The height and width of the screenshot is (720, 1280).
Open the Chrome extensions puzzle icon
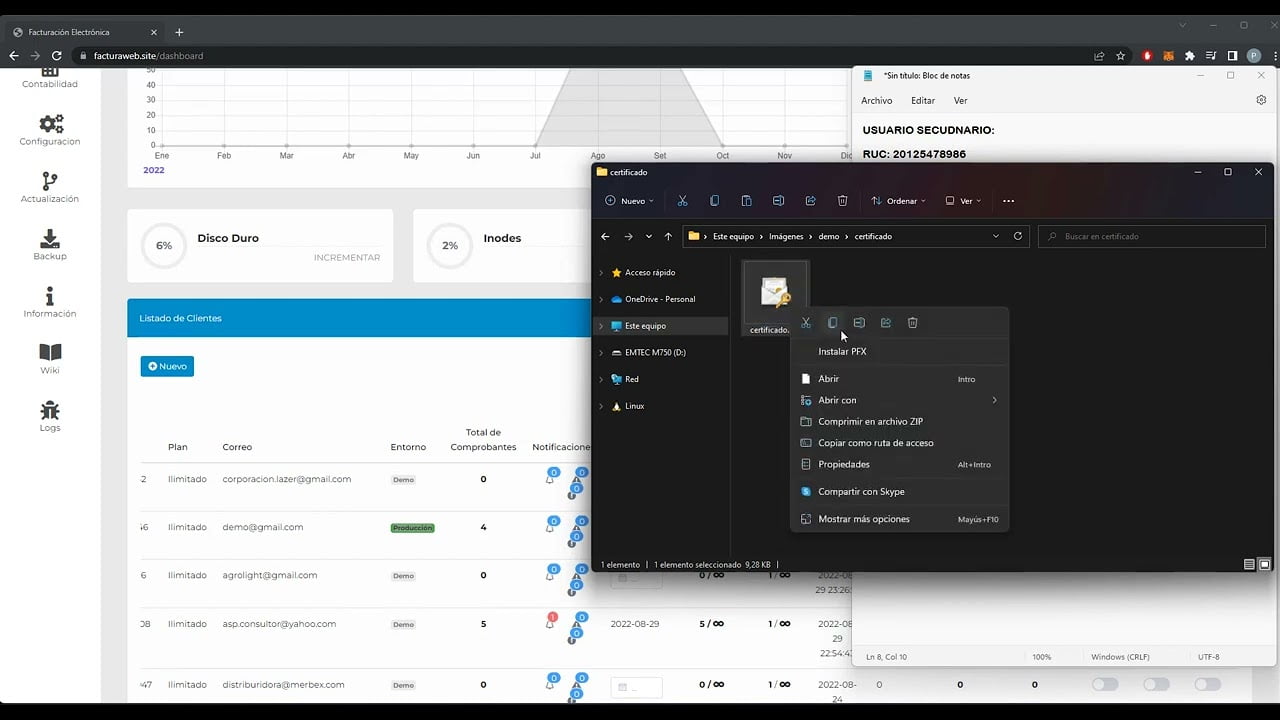point(1189,56)
